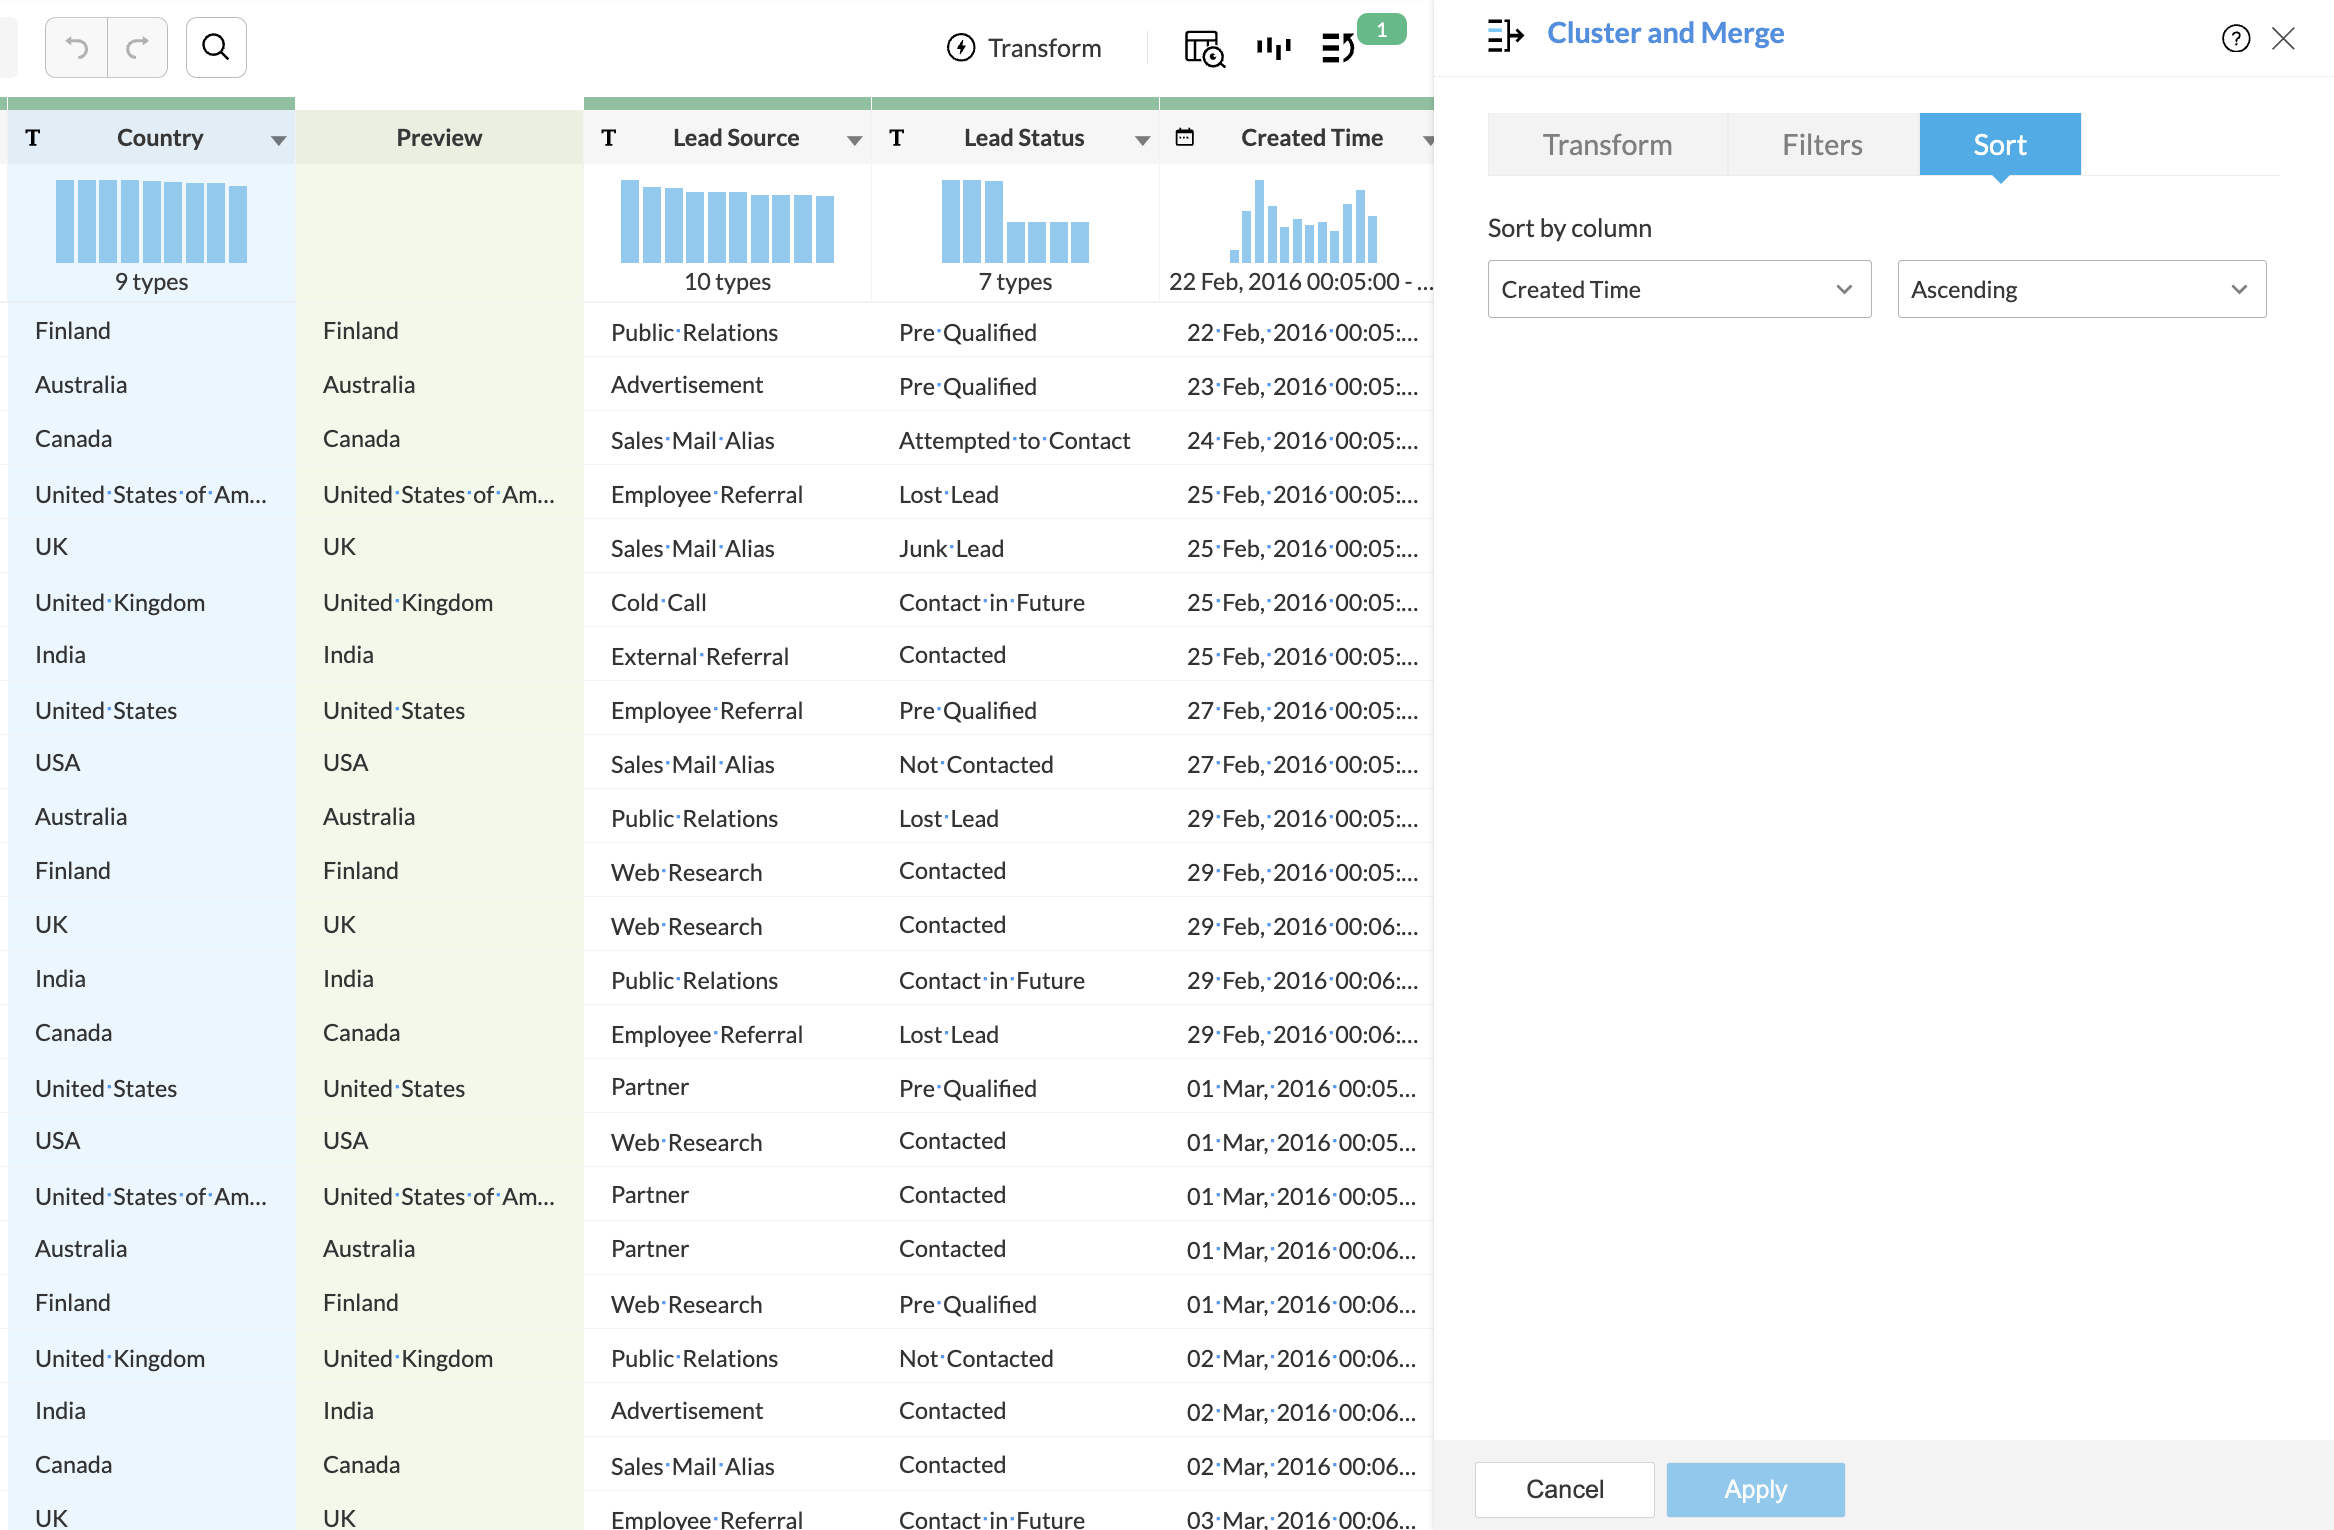Screen dimensions: 2334x1530
Task: Open the data quality bar chart icon
Action: [x=1273, y=48]
